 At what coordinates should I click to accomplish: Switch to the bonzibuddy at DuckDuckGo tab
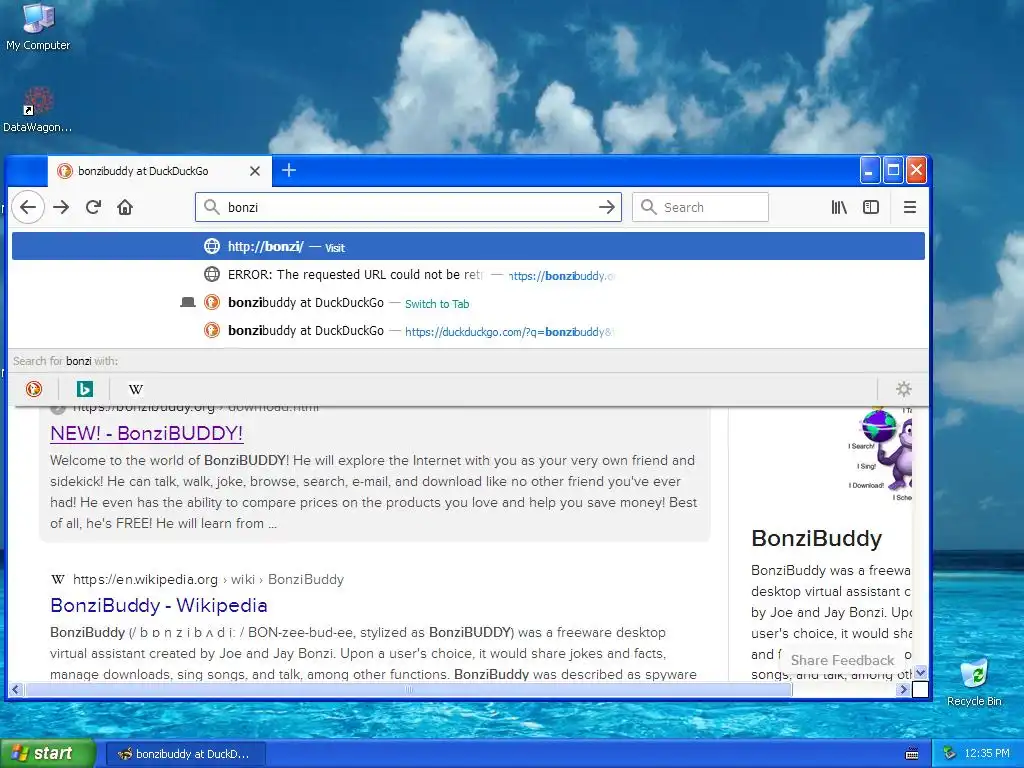(x=160, y=171)
